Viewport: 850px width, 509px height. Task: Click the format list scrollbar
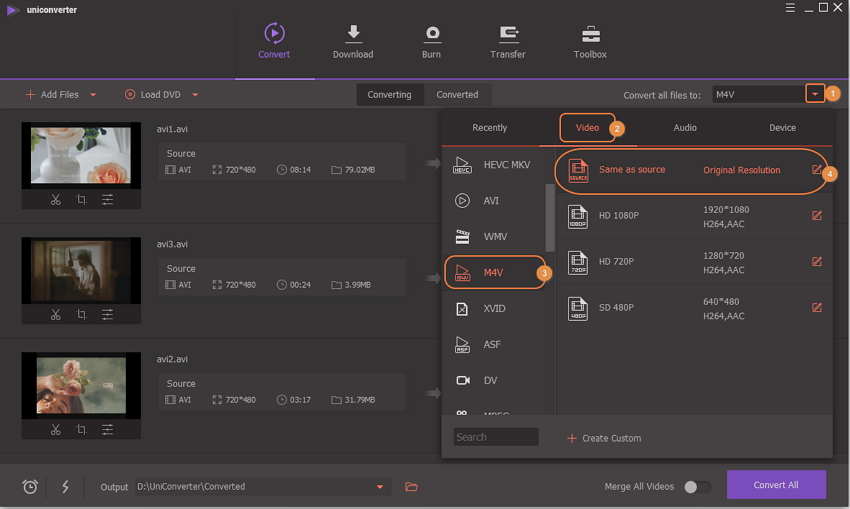click(x=549, y=218)
